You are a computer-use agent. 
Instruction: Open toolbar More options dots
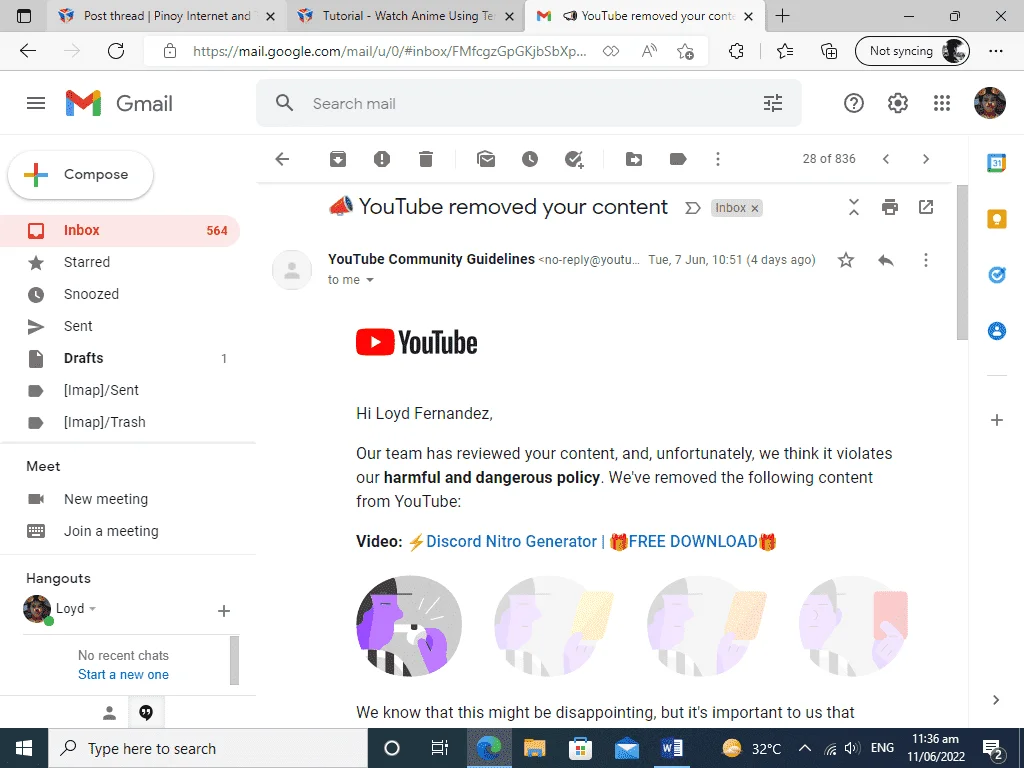[x=718, y=159]
